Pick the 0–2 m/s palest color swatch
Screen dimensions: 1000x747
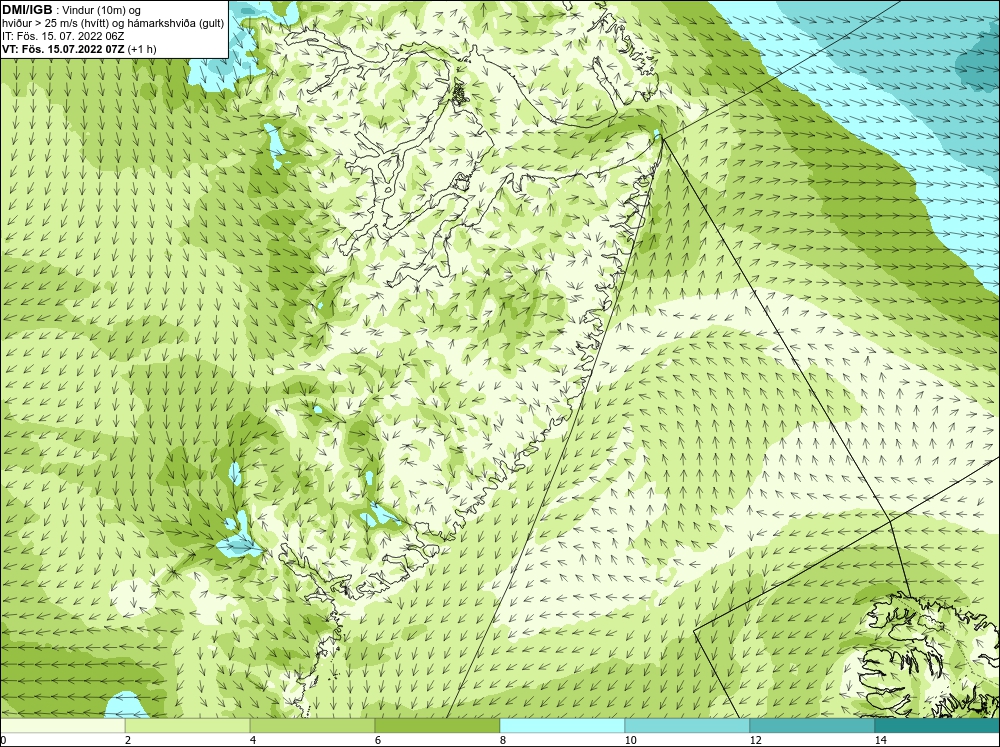[62, 725]
